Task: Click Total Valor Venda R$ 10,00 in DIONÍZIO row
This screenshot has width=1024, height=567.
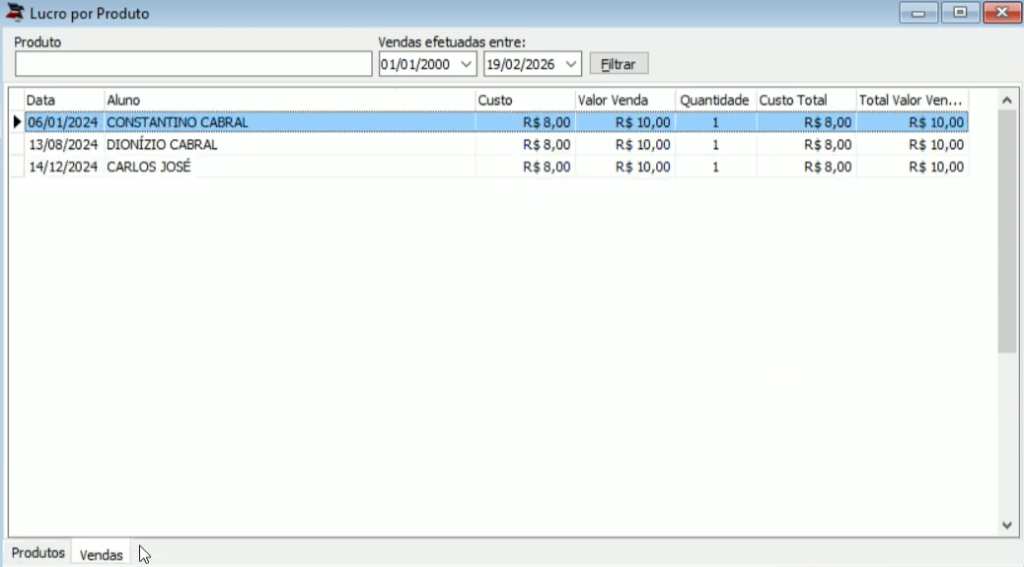Action: (x=912, y=144)
